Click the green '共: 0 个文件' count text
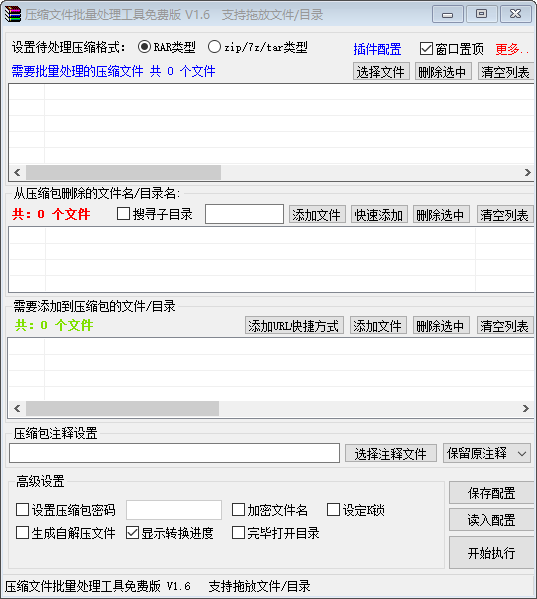 54,325
